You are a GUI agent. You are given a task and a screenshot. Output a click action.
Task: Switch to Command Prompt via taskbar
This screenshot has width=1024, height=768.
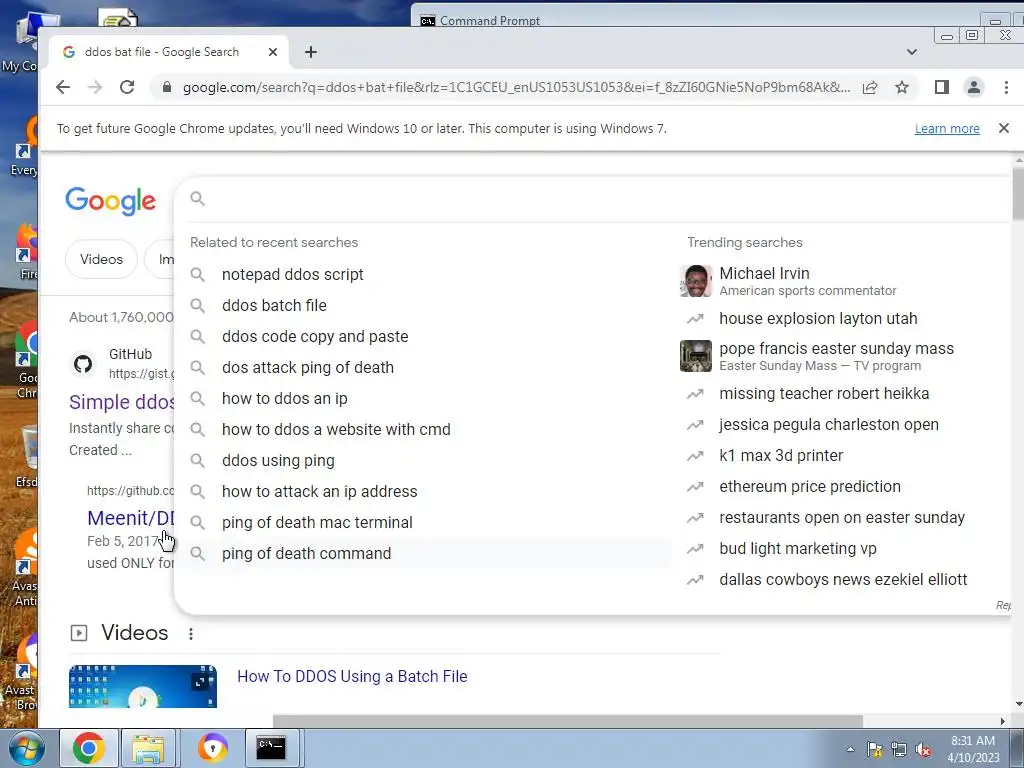point(271,748)
